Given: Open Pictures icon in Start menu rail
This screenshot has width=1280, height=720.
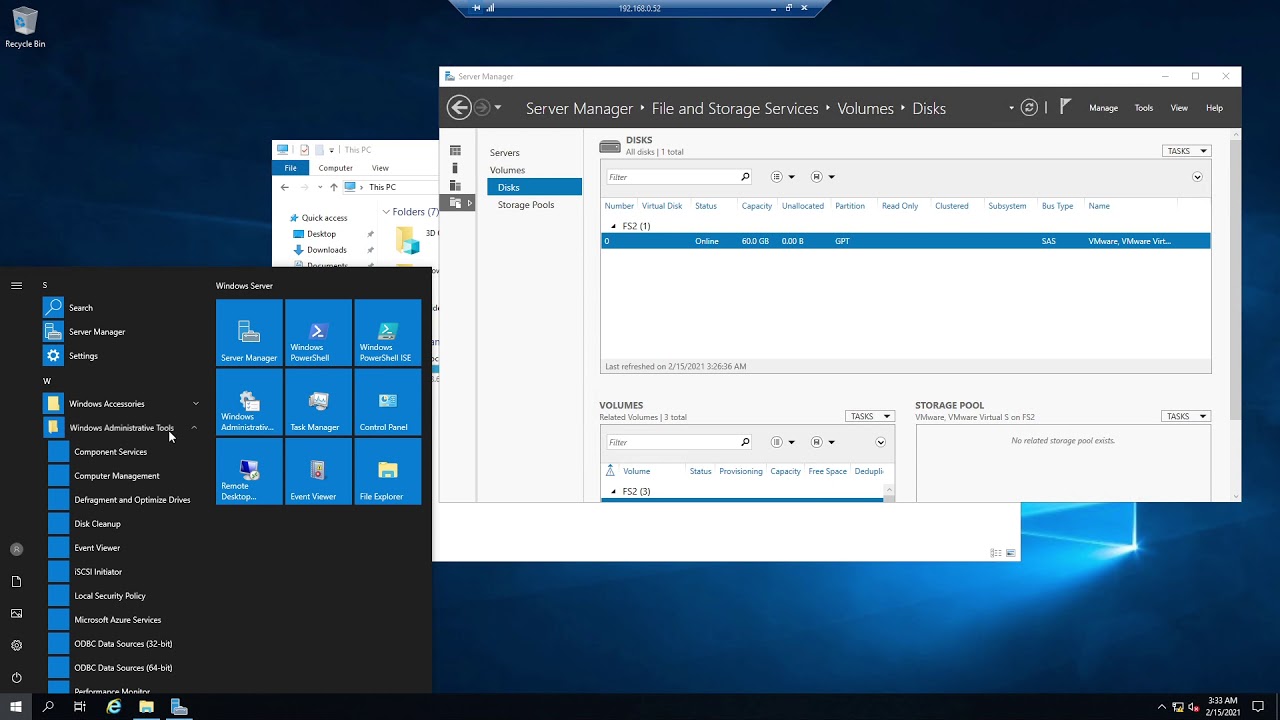Looking at the screenshot, I should [x=16, y=613].
